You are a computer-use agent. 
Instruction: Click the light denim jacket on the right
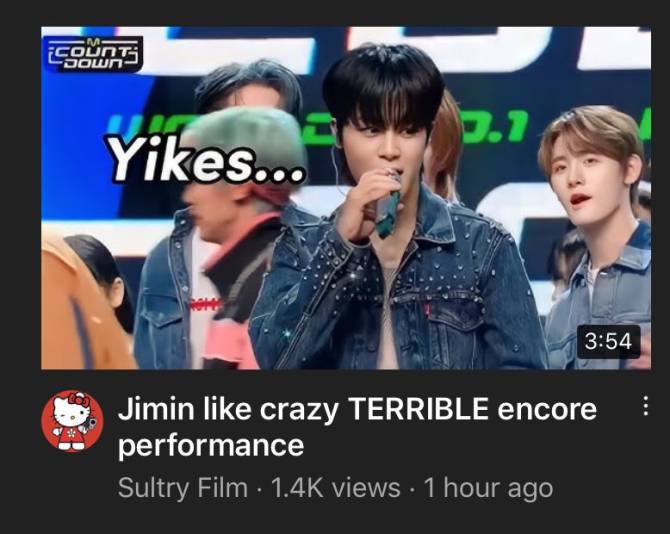602,299
